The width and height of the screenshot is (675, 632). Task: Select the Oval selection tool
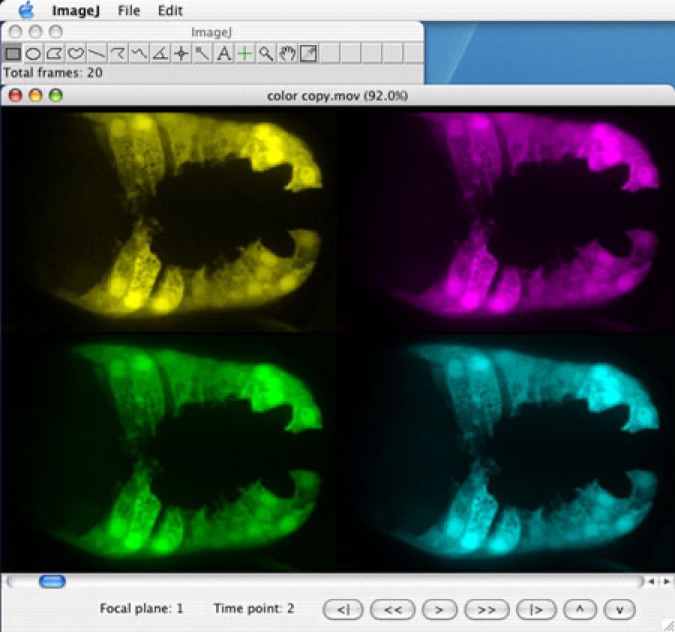pos(34,54)
